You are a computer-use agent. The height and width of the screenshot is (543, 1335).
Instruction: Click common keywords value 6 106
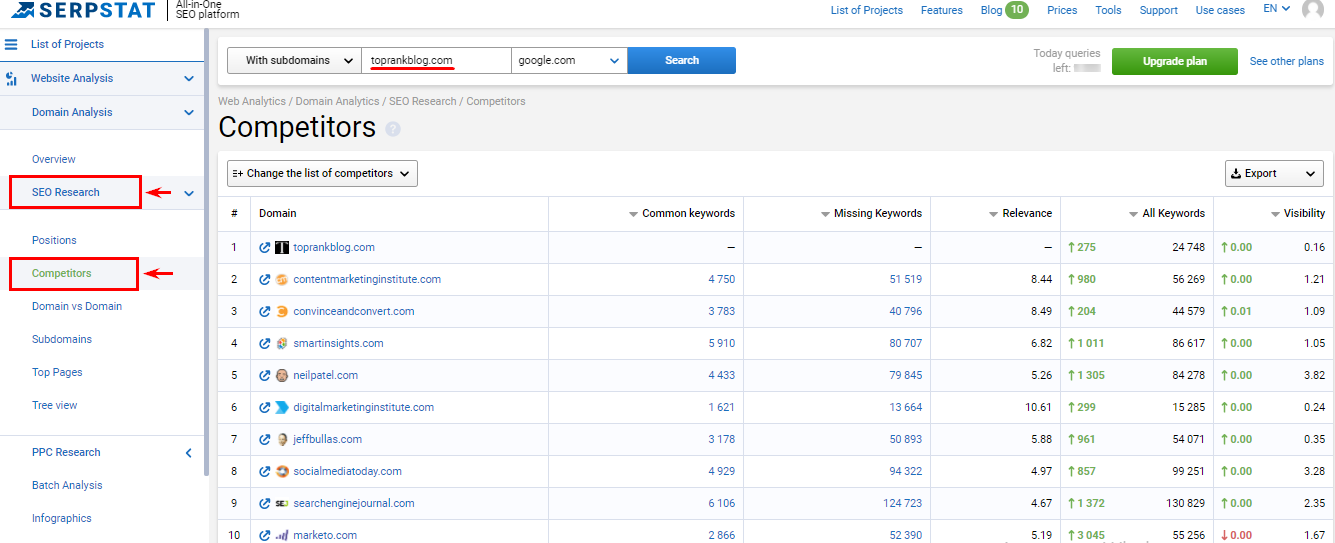722,503
